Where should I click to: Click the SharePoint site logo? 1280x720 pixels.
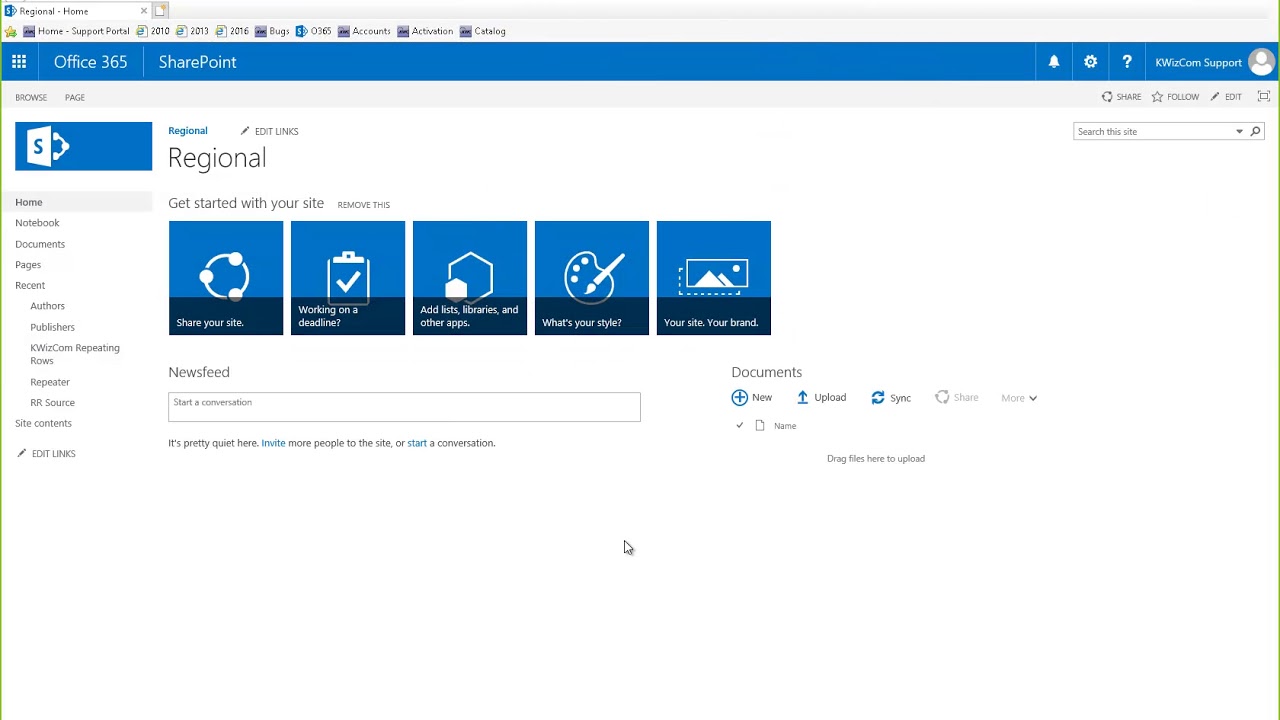point(84,147)
